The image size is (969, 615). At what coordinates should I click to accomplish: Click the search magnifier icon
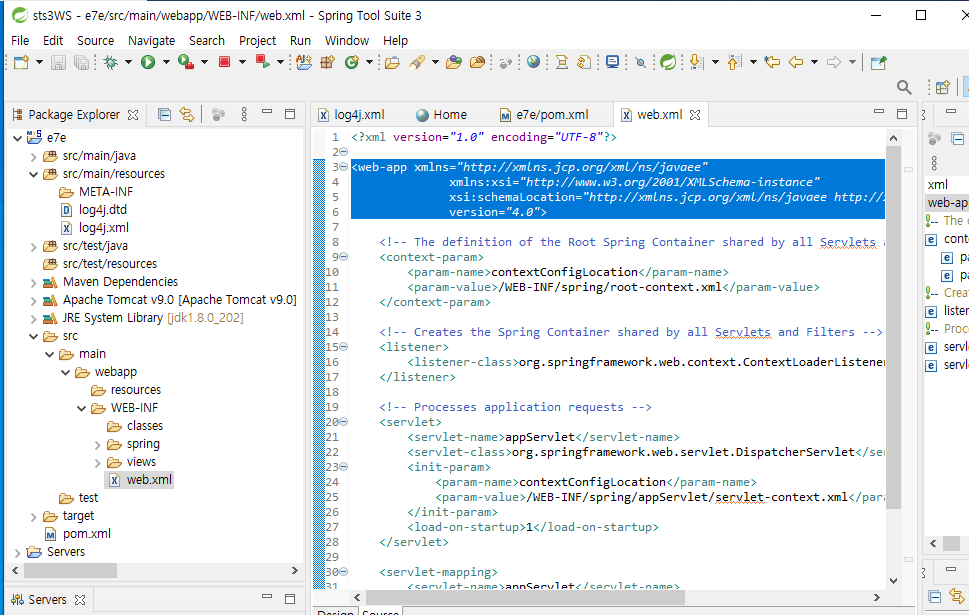click(904, 87)
